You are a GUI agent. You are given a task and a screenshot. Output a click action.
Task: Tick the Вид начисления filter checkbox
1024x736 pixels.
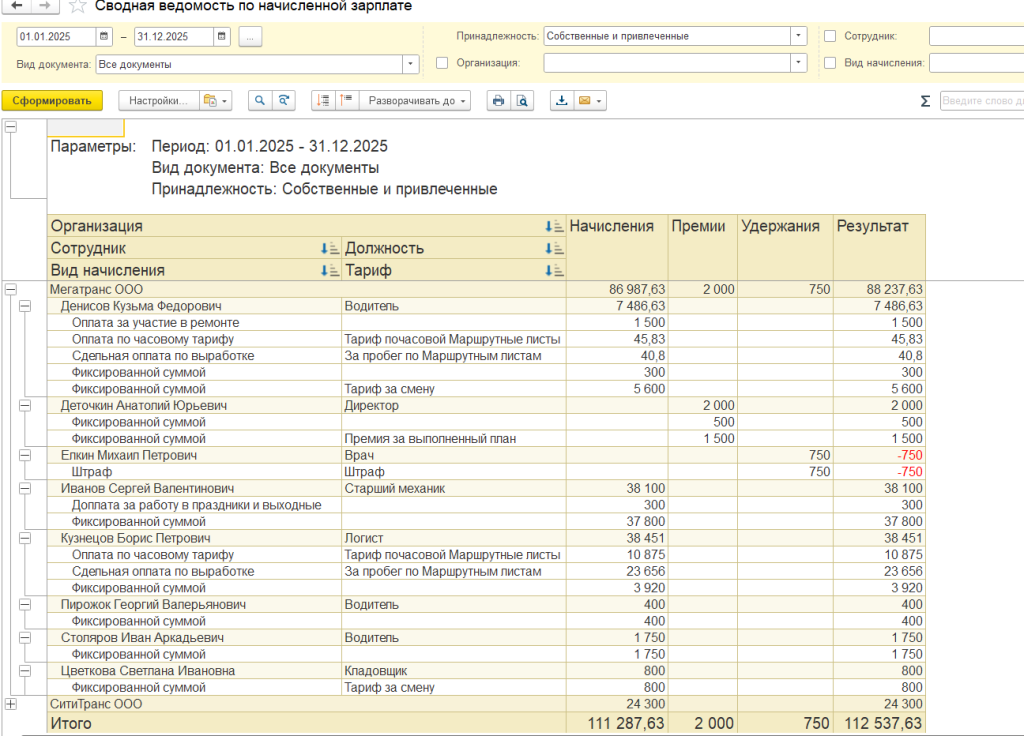coord(830,63)
